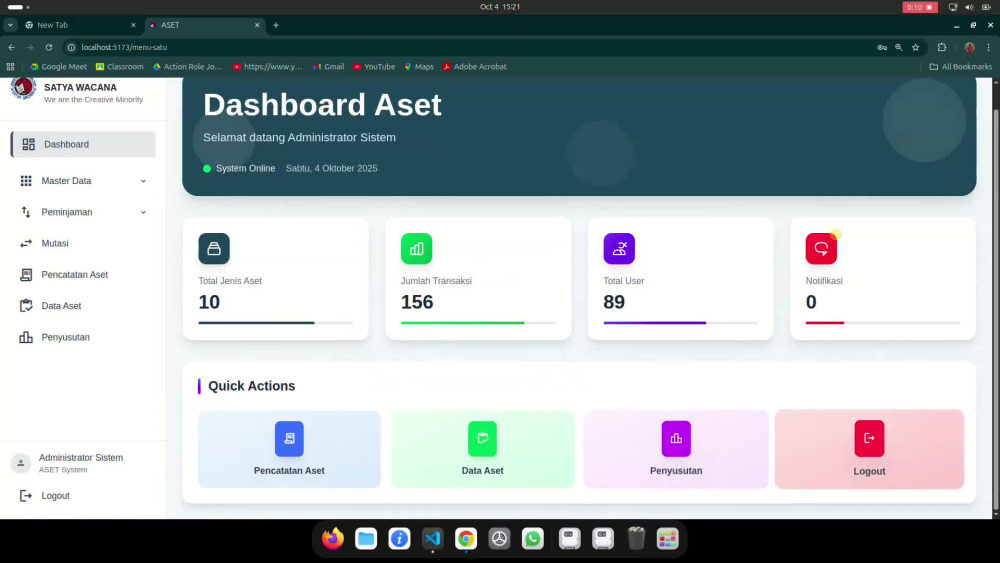
Task: Open Visual Studio Code from dock
Action: [432, 539]
